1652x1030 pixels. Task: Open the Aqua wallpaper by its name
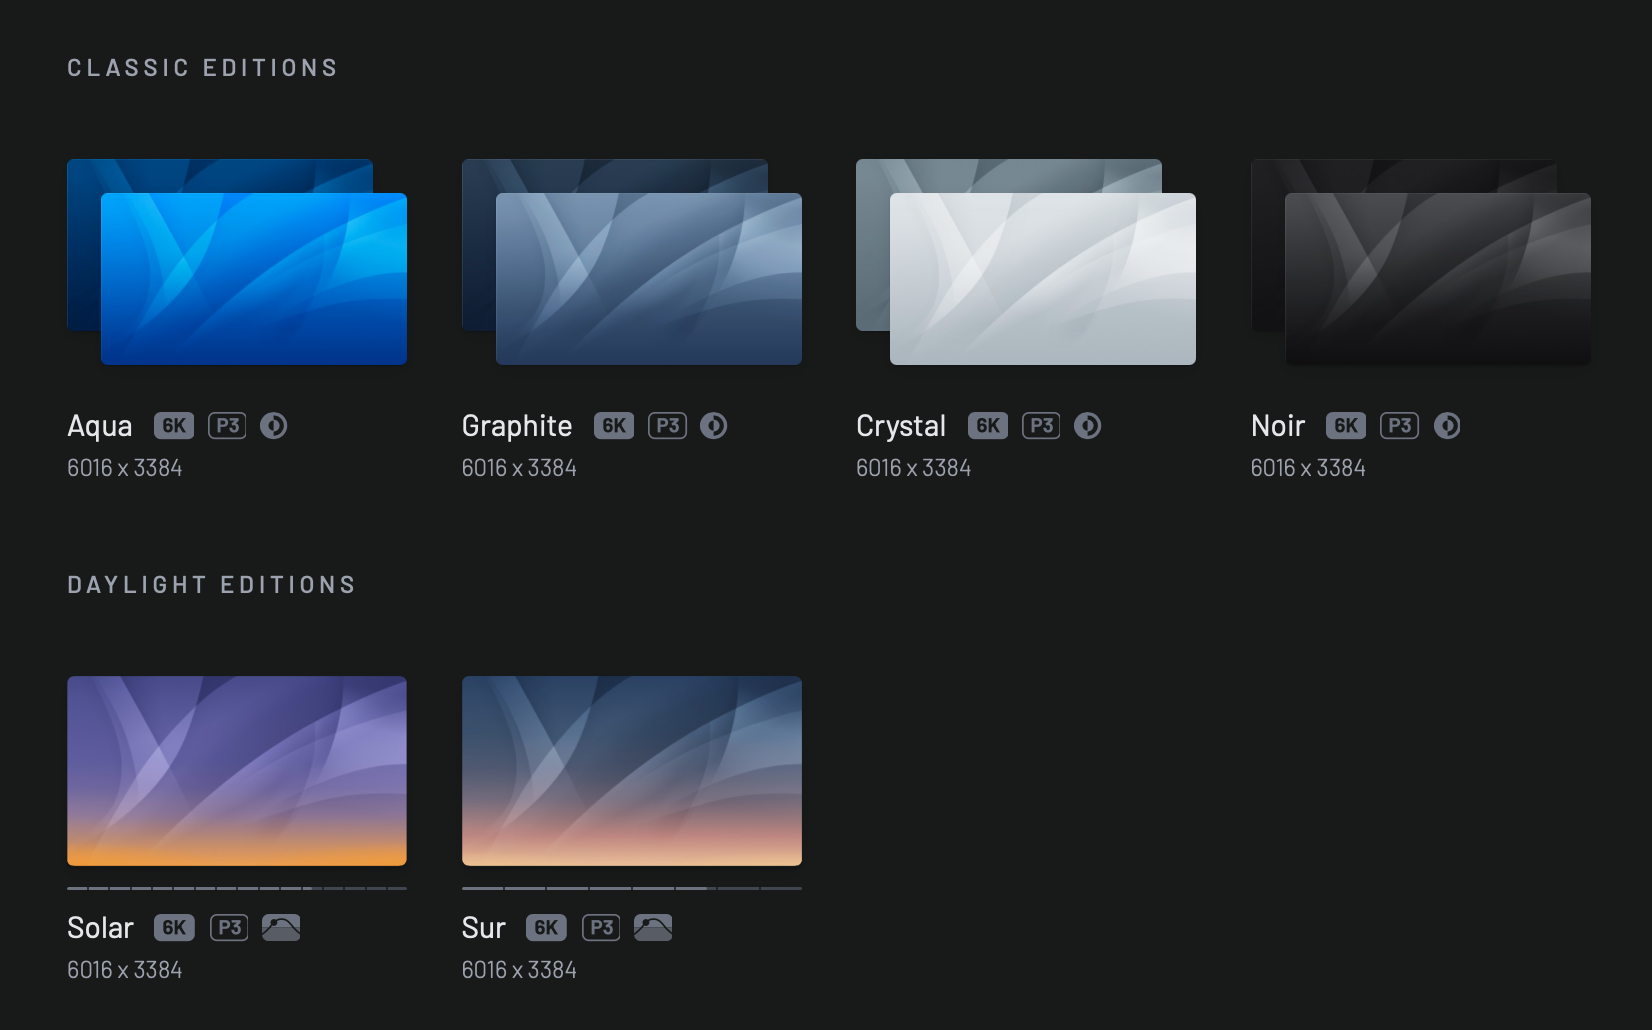click(x=99, y=425)
